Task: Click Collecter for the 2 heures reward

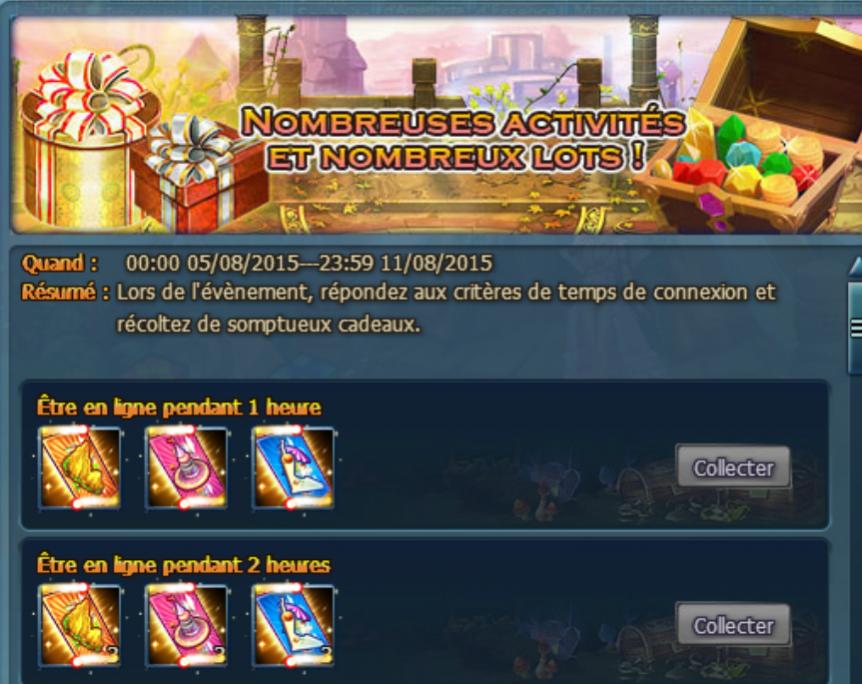Action: tap(733, 625)
